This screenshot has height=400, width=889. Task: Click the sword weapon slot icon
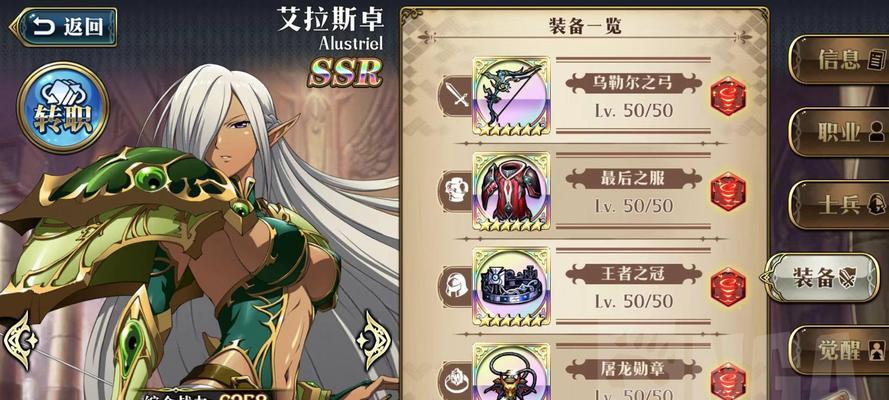(456, 96)
